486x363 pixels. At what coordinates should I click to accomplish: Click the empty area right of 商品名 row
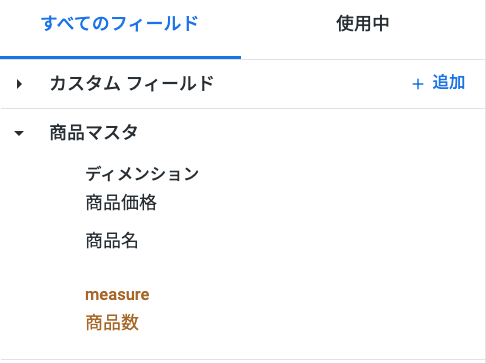tap(312, 240)
